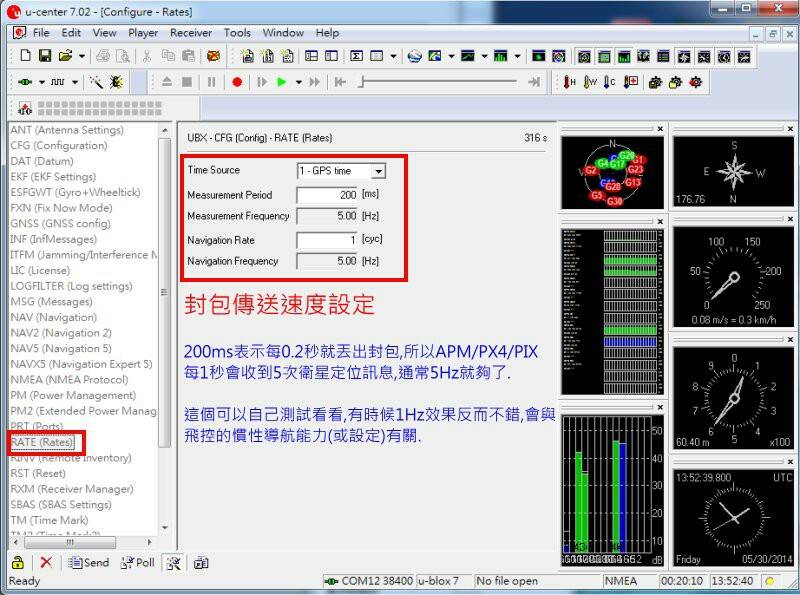Open the Receiver menu
The image size is (800, 595).
coord(190,32)
